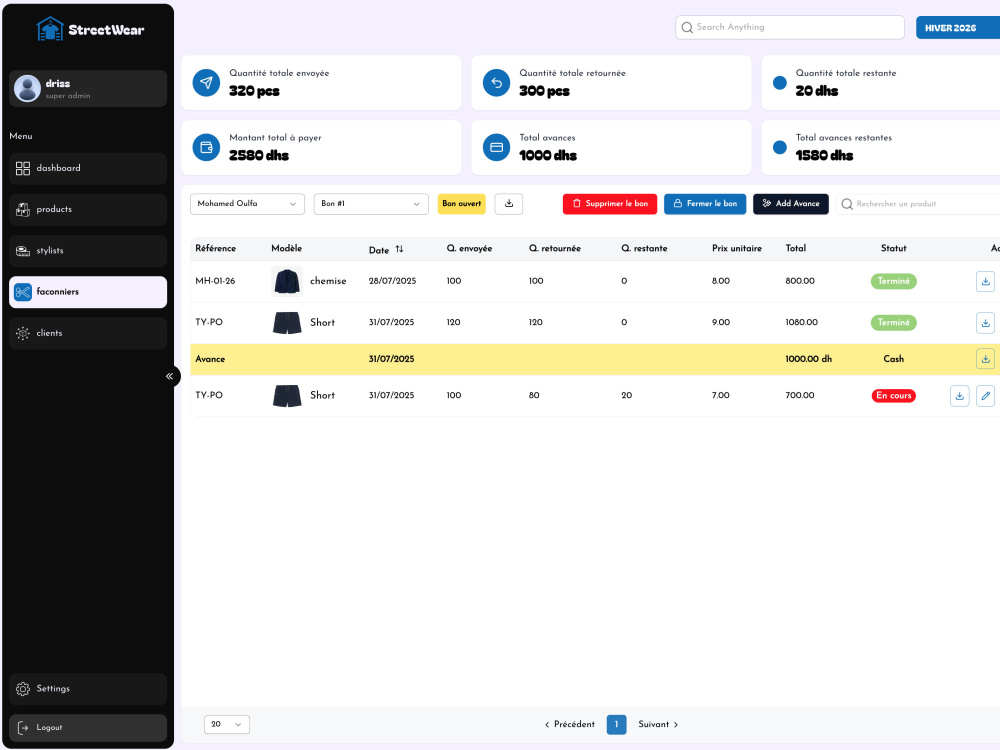The image size is (1000, 750).
Task: Click the blue dot of Quantité totale restante
Action: click(779, 83)
